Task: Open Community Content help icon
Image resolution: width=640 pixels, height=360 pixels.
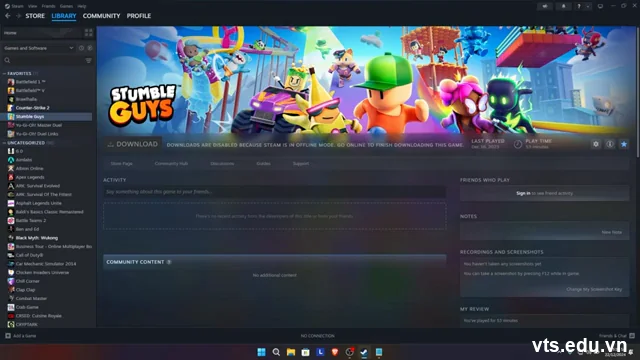Action: 169,262
